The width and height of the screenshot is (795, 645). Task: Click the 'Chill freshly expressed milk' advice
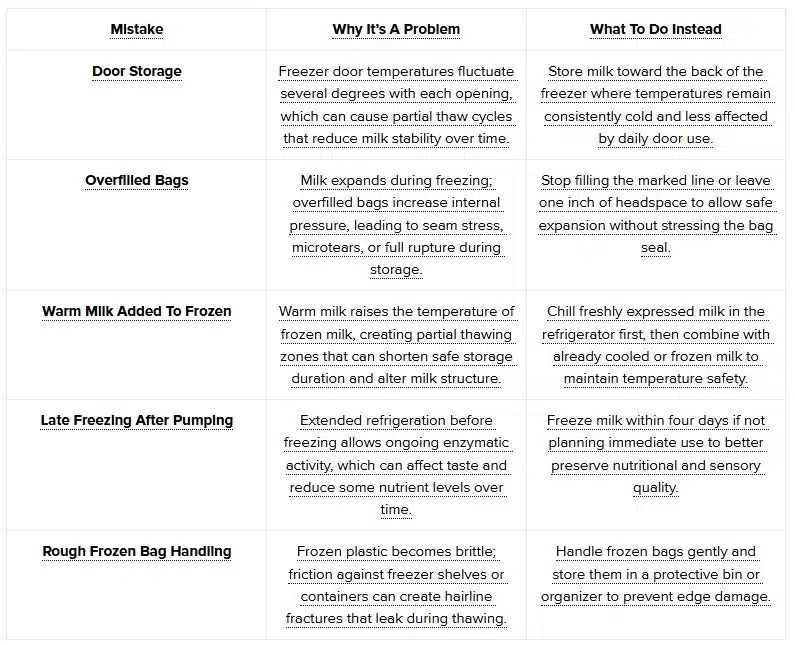(x=655, y=345)
